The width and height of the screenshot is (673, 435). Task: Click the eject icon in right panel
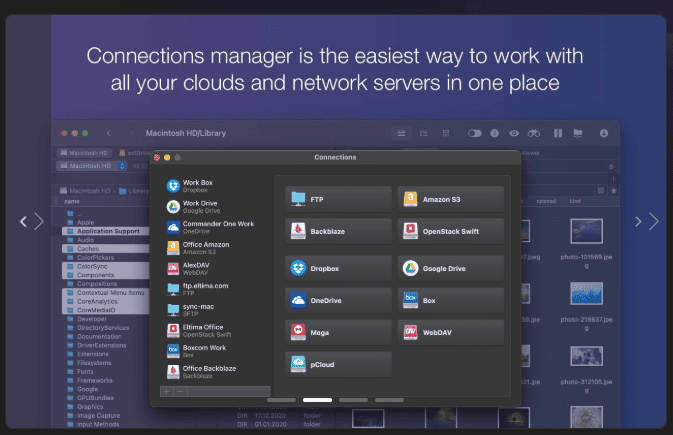click(611, 166)
